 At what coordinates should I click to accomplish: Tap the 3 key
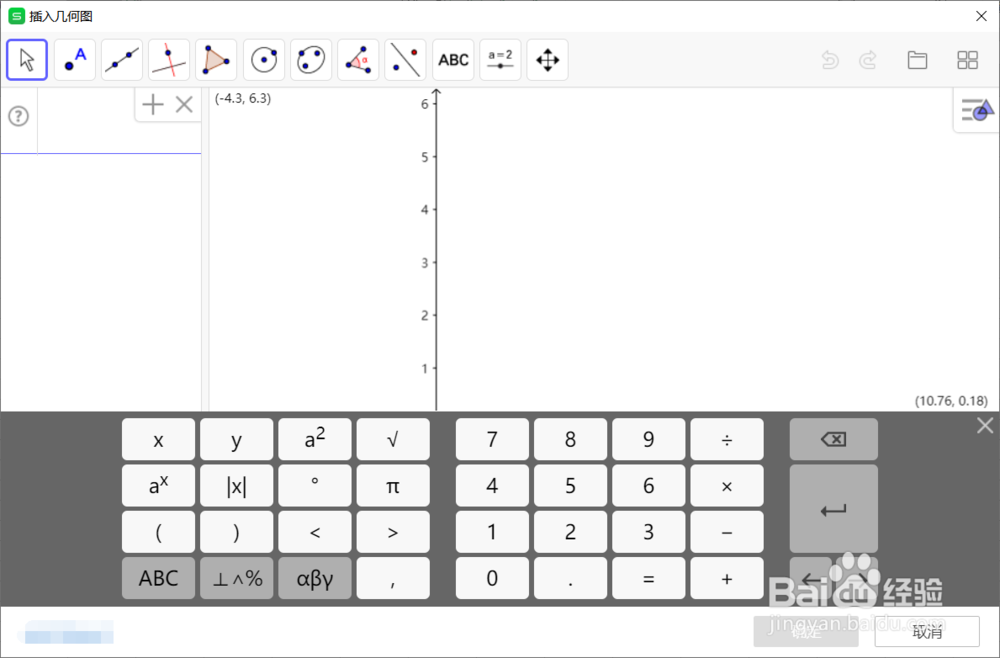point(649,532)
